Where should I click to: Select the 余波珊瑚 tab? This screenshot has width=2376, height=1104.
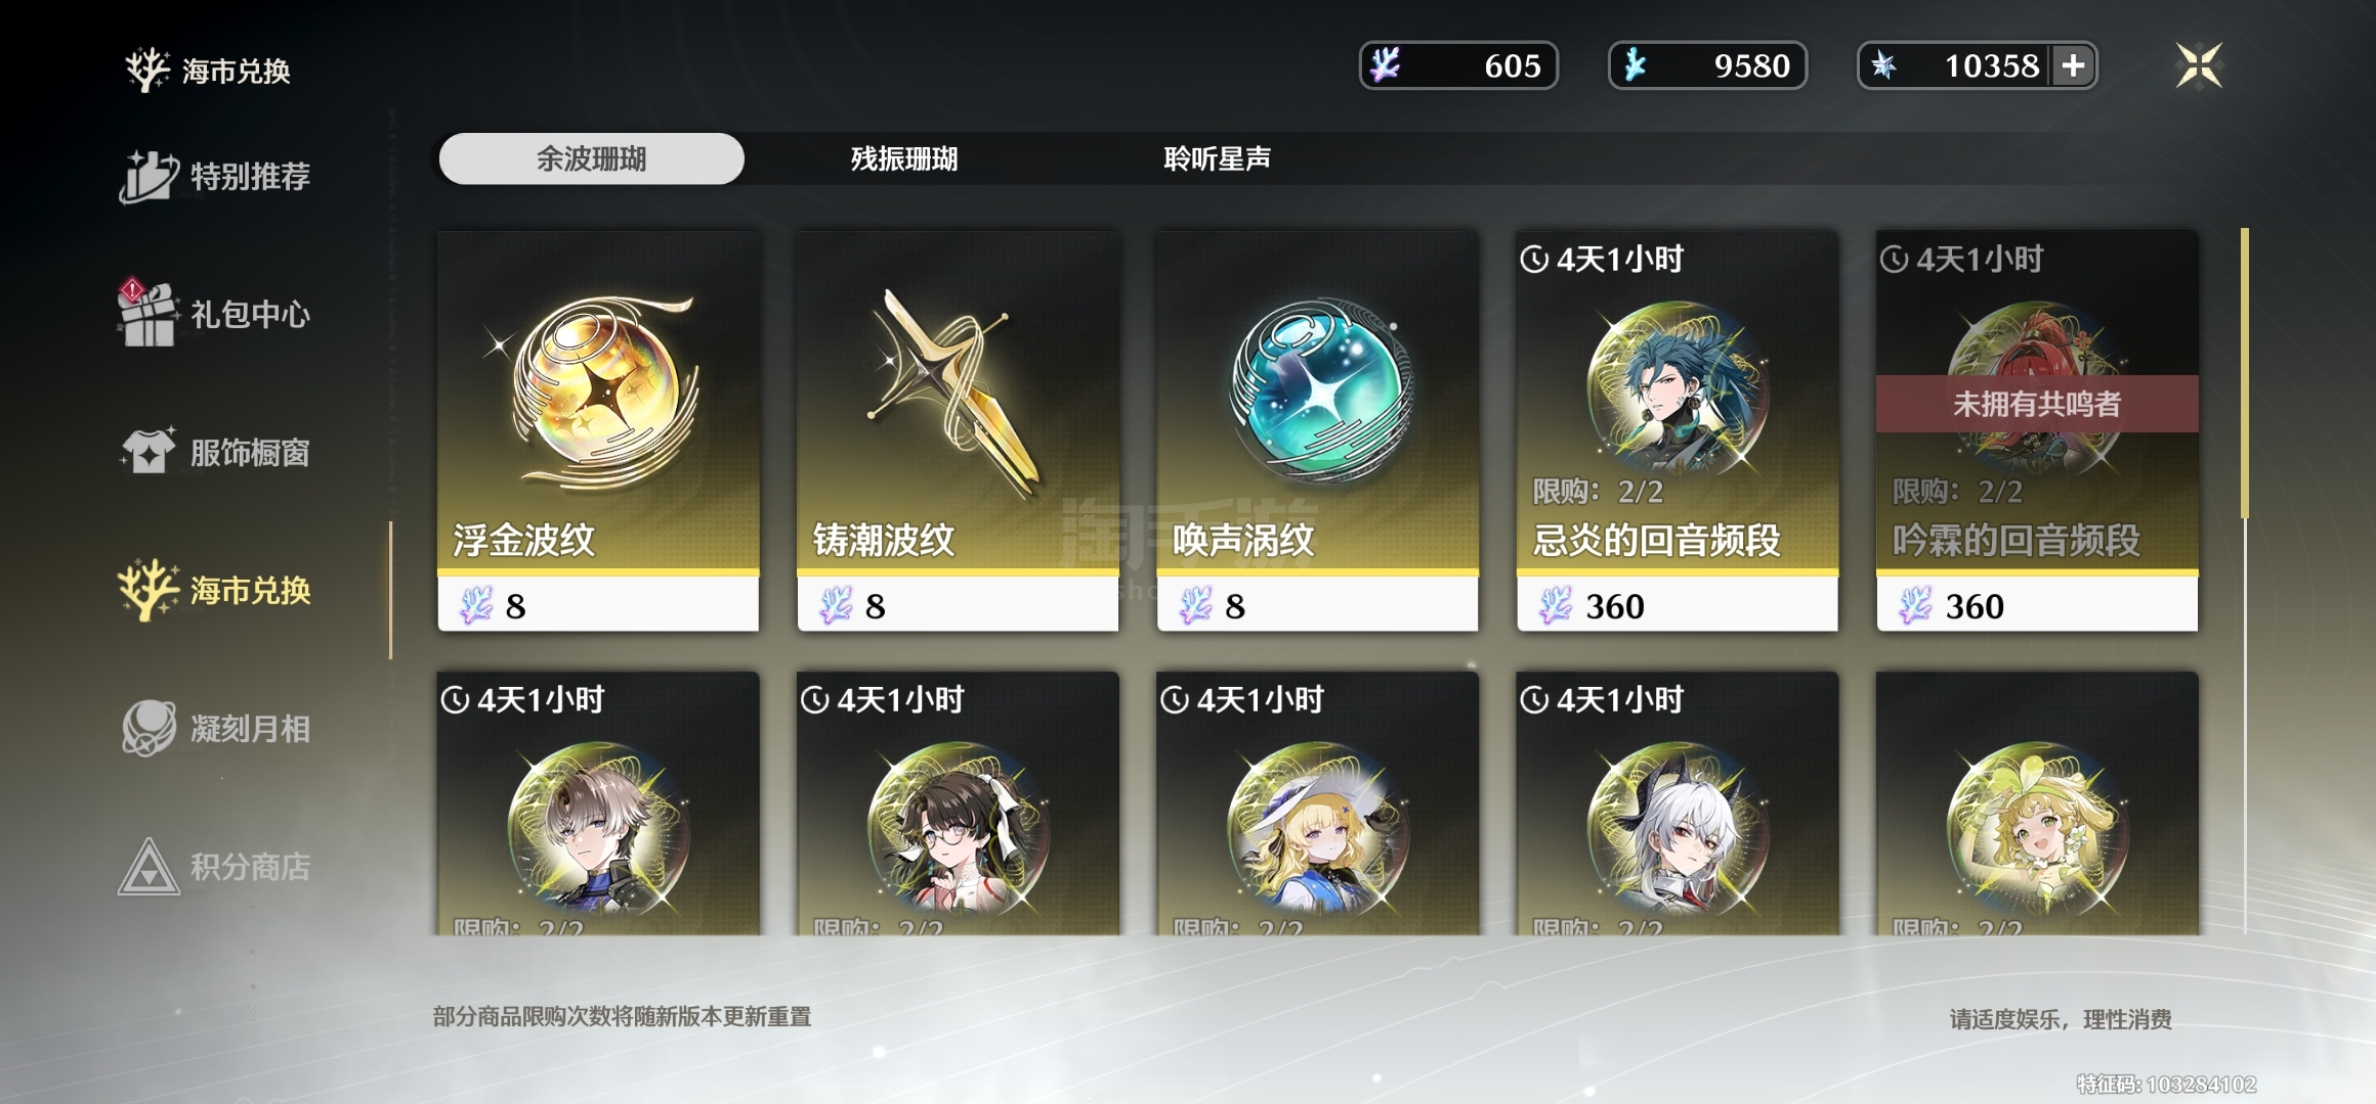591,158
